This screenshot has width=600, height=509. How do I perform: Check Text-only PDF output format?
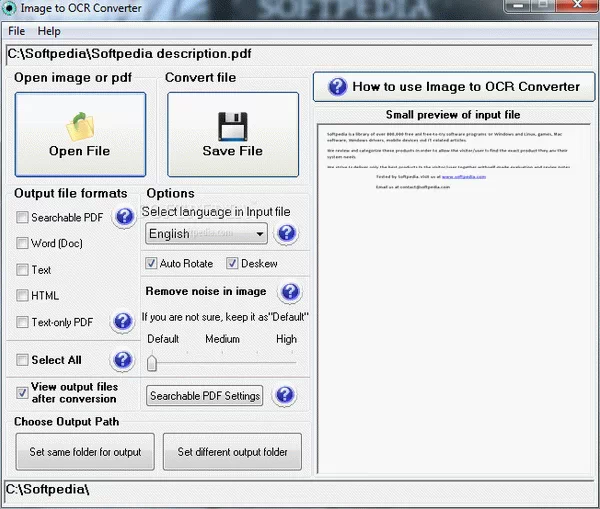coord(22,322)
